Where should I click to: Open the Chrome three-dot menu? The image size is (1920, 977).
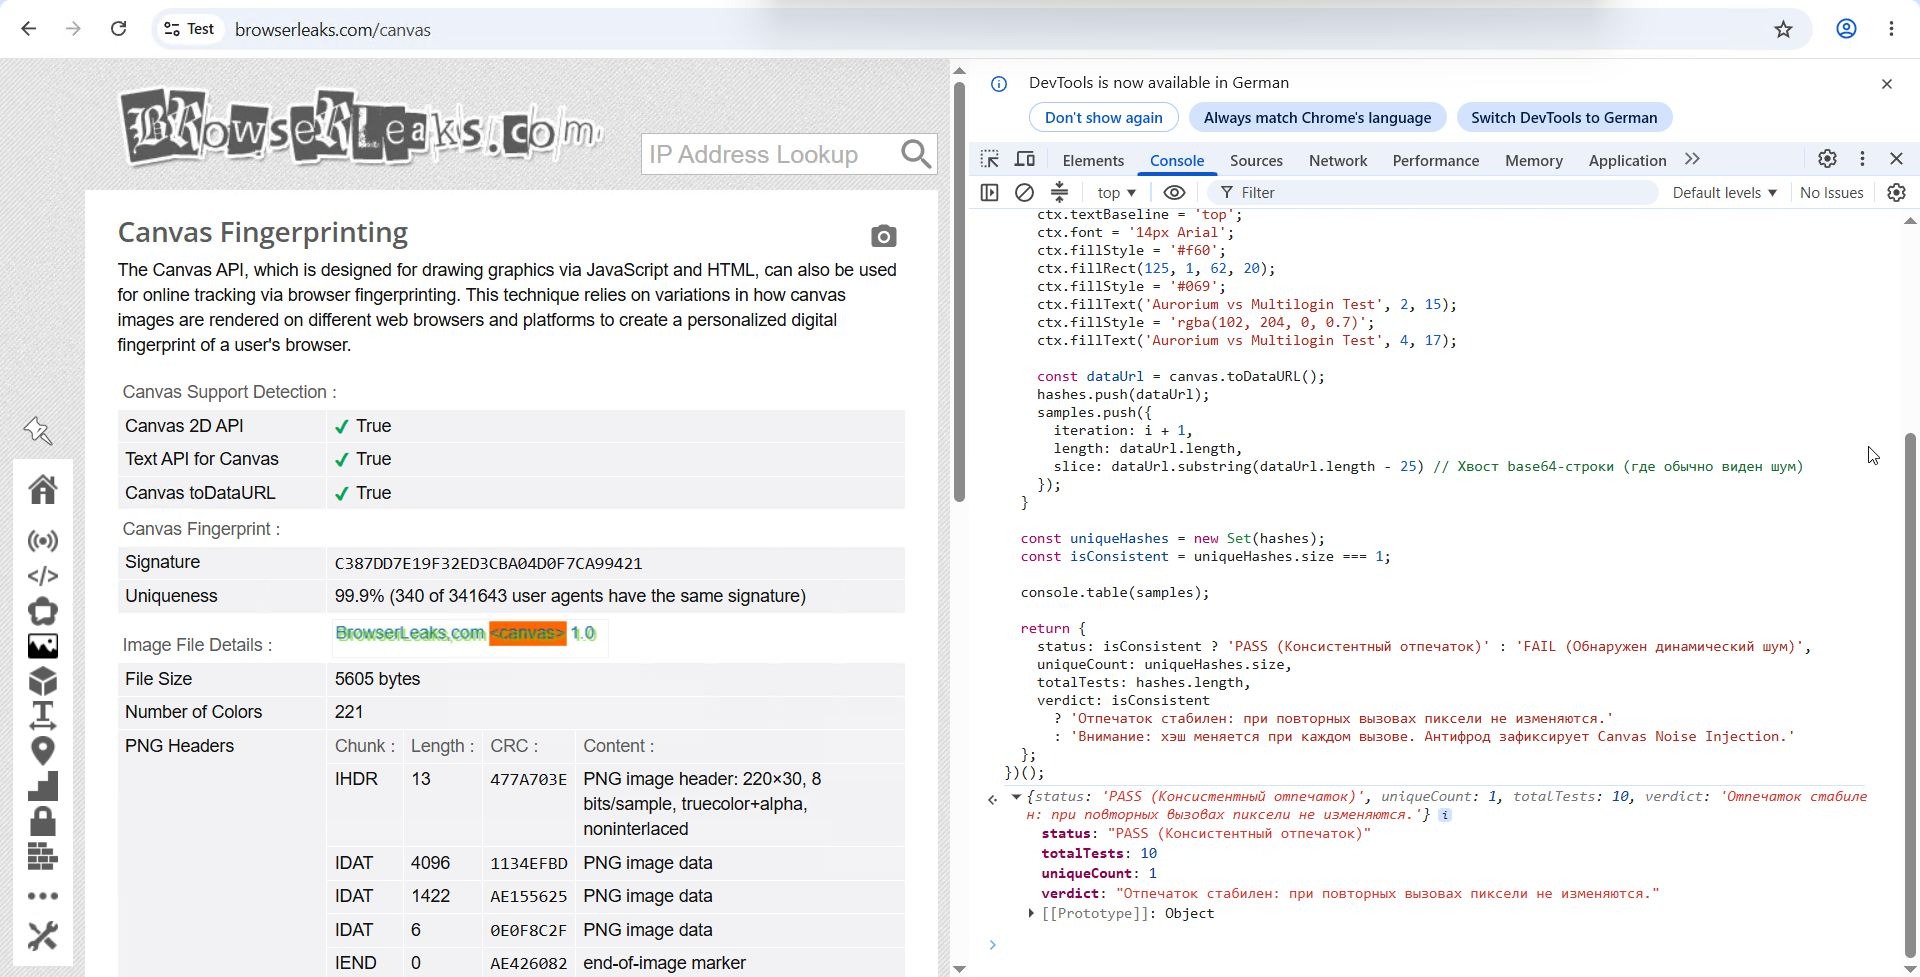pyautogui.click(x=1891, y=29)
